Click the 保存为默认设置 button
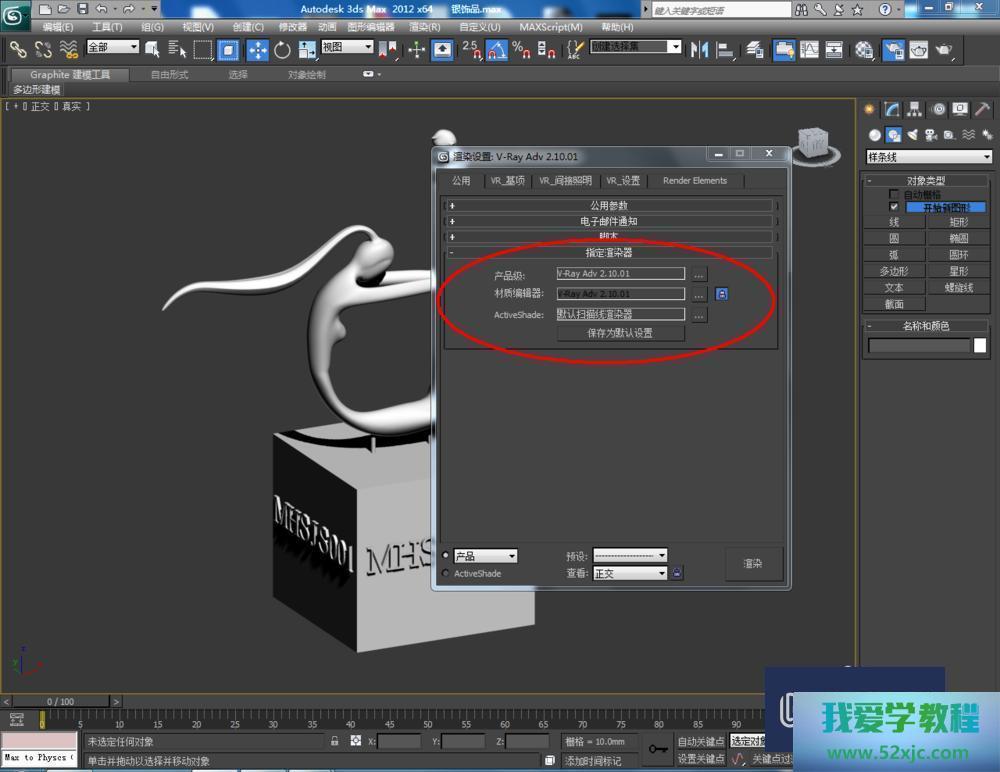 point(620,333)
